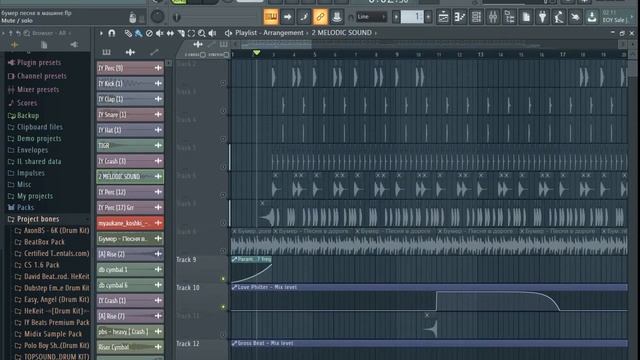Click next pattern arrow beside pattern number

click(428, 17)
